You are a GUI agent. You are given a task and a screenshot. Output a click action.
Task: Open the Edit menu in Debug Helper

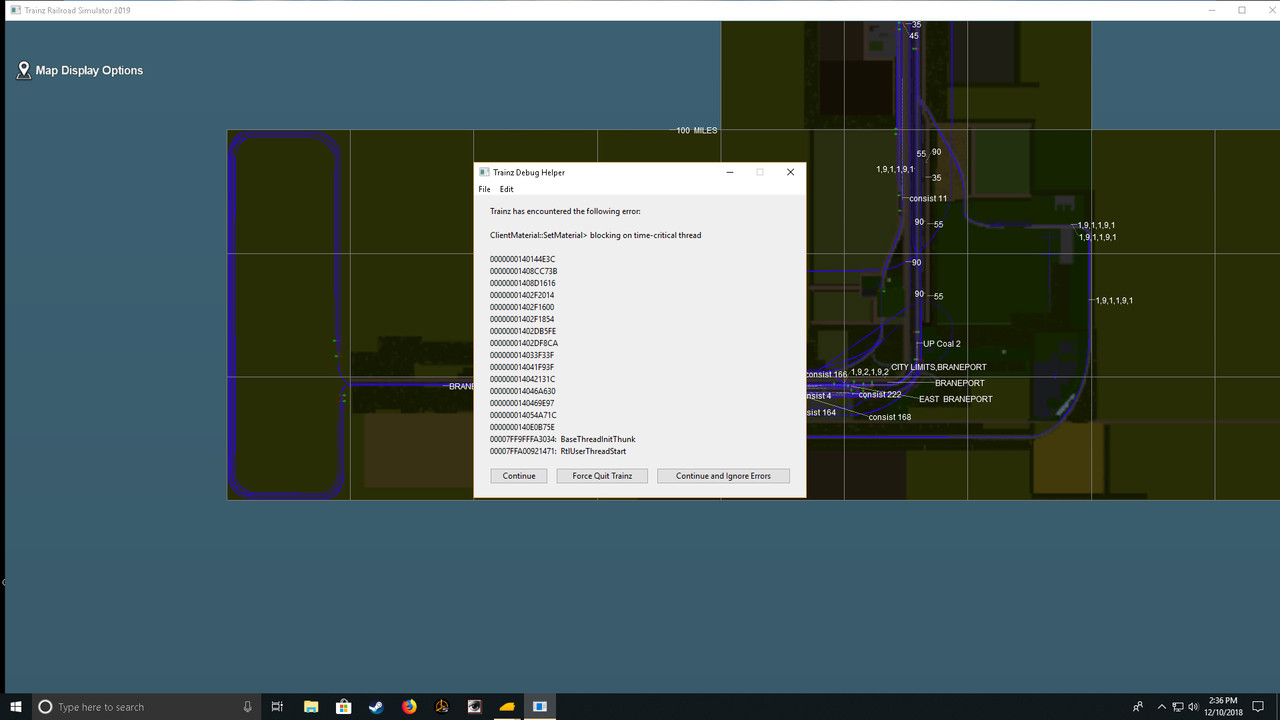click(507, 189)
